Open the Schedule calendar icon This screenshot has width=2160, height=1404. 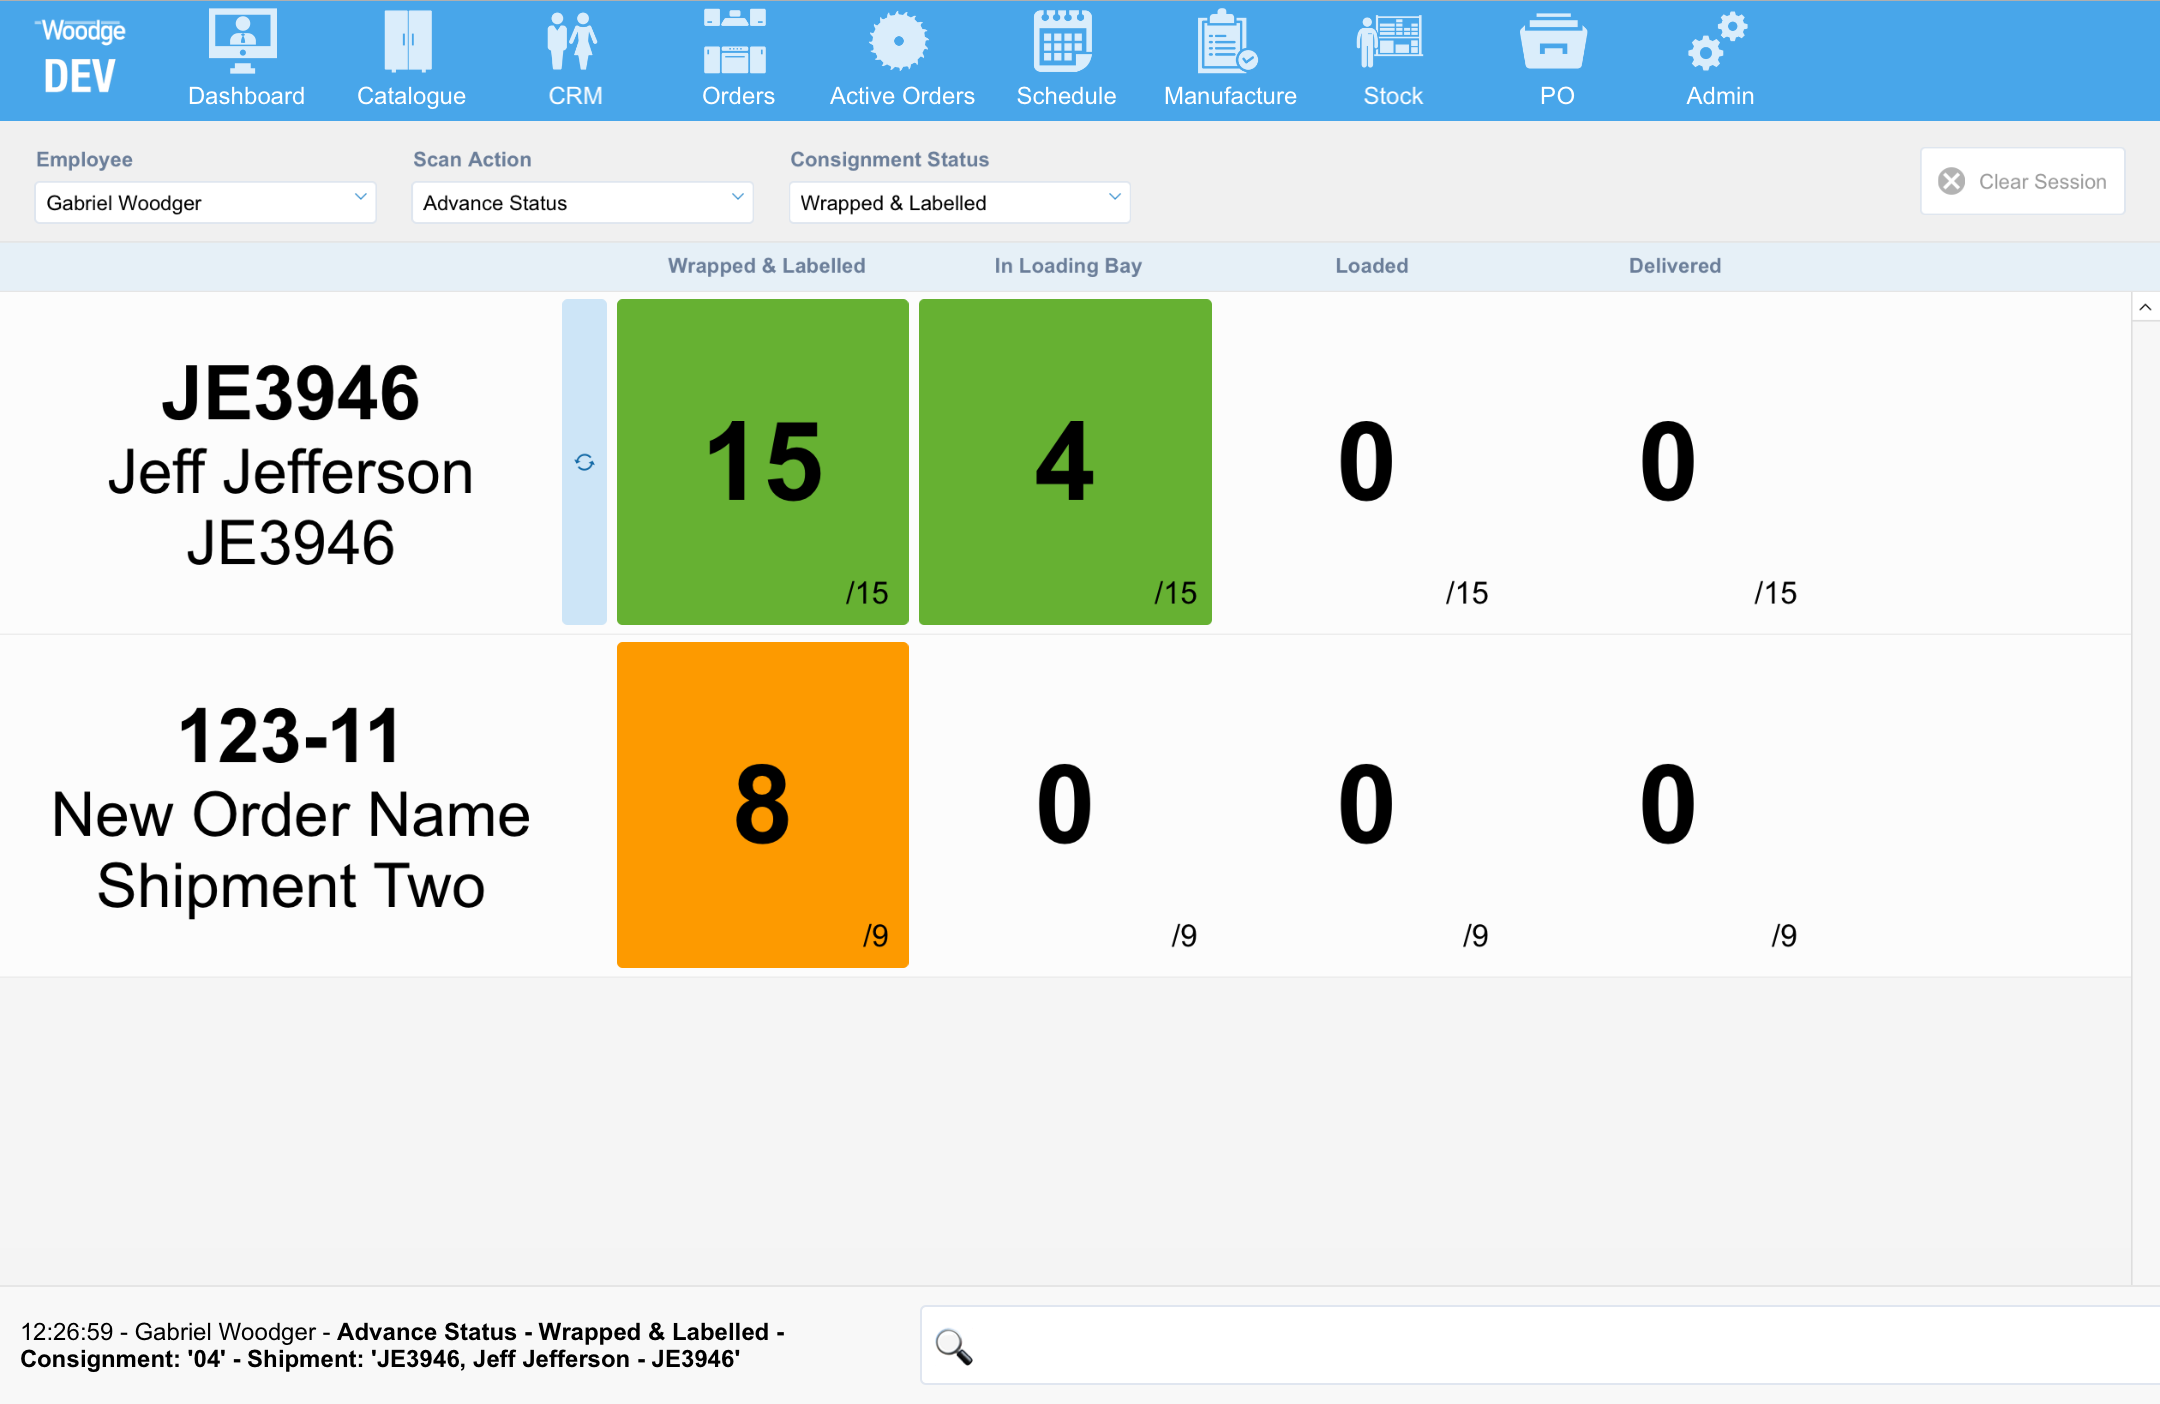1063,42
